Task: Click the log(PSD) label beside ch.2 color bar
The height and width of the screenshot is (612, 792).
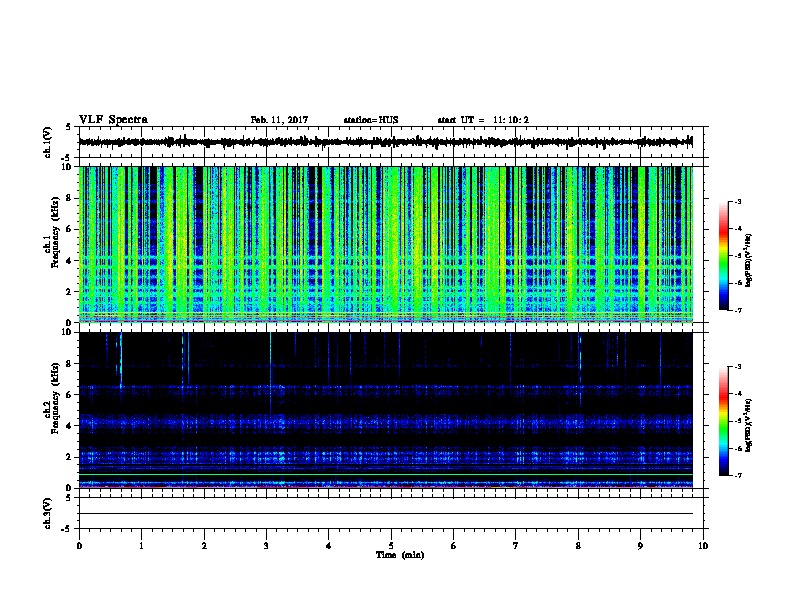Action: (748, 425)
